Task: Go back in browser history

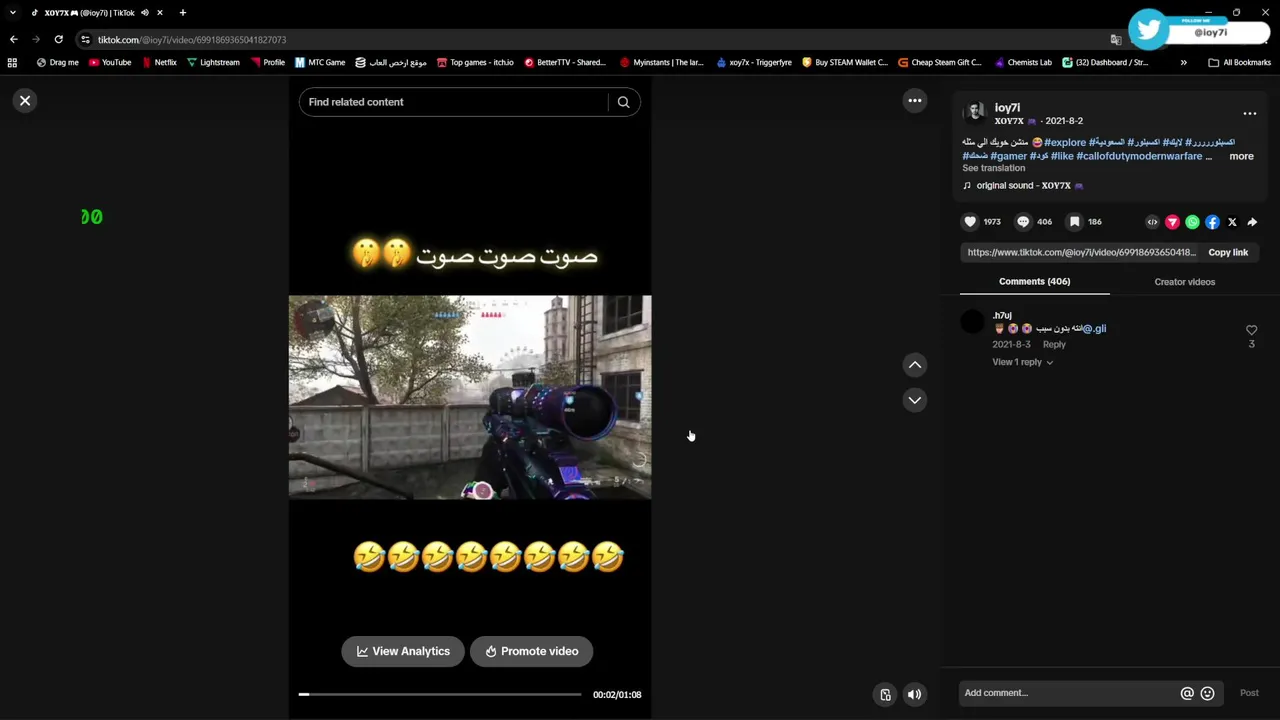Action: [13, 39]
